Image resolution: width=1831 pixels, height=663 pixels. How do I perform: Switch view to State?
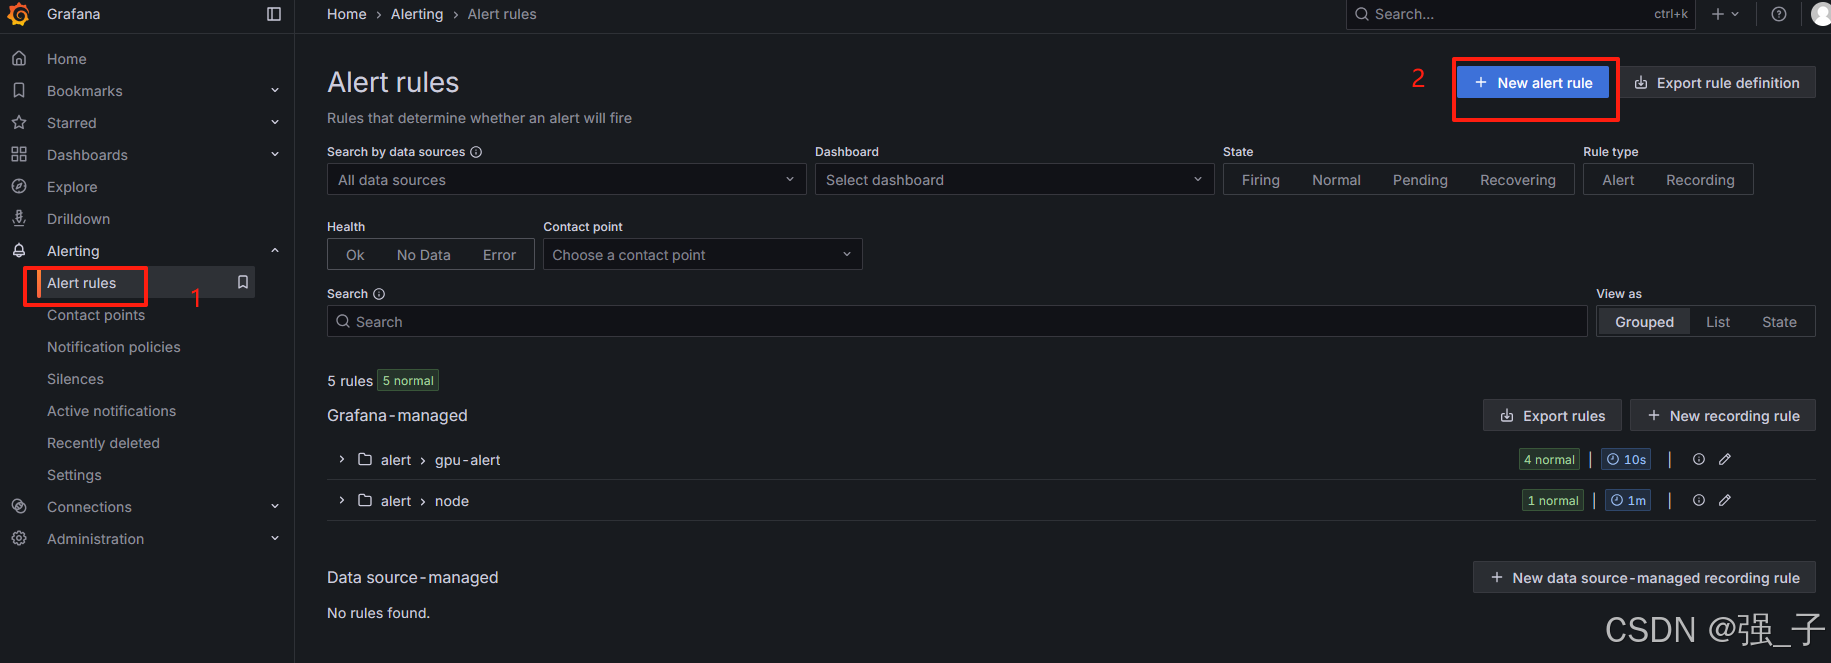(x=1779, y=322)
